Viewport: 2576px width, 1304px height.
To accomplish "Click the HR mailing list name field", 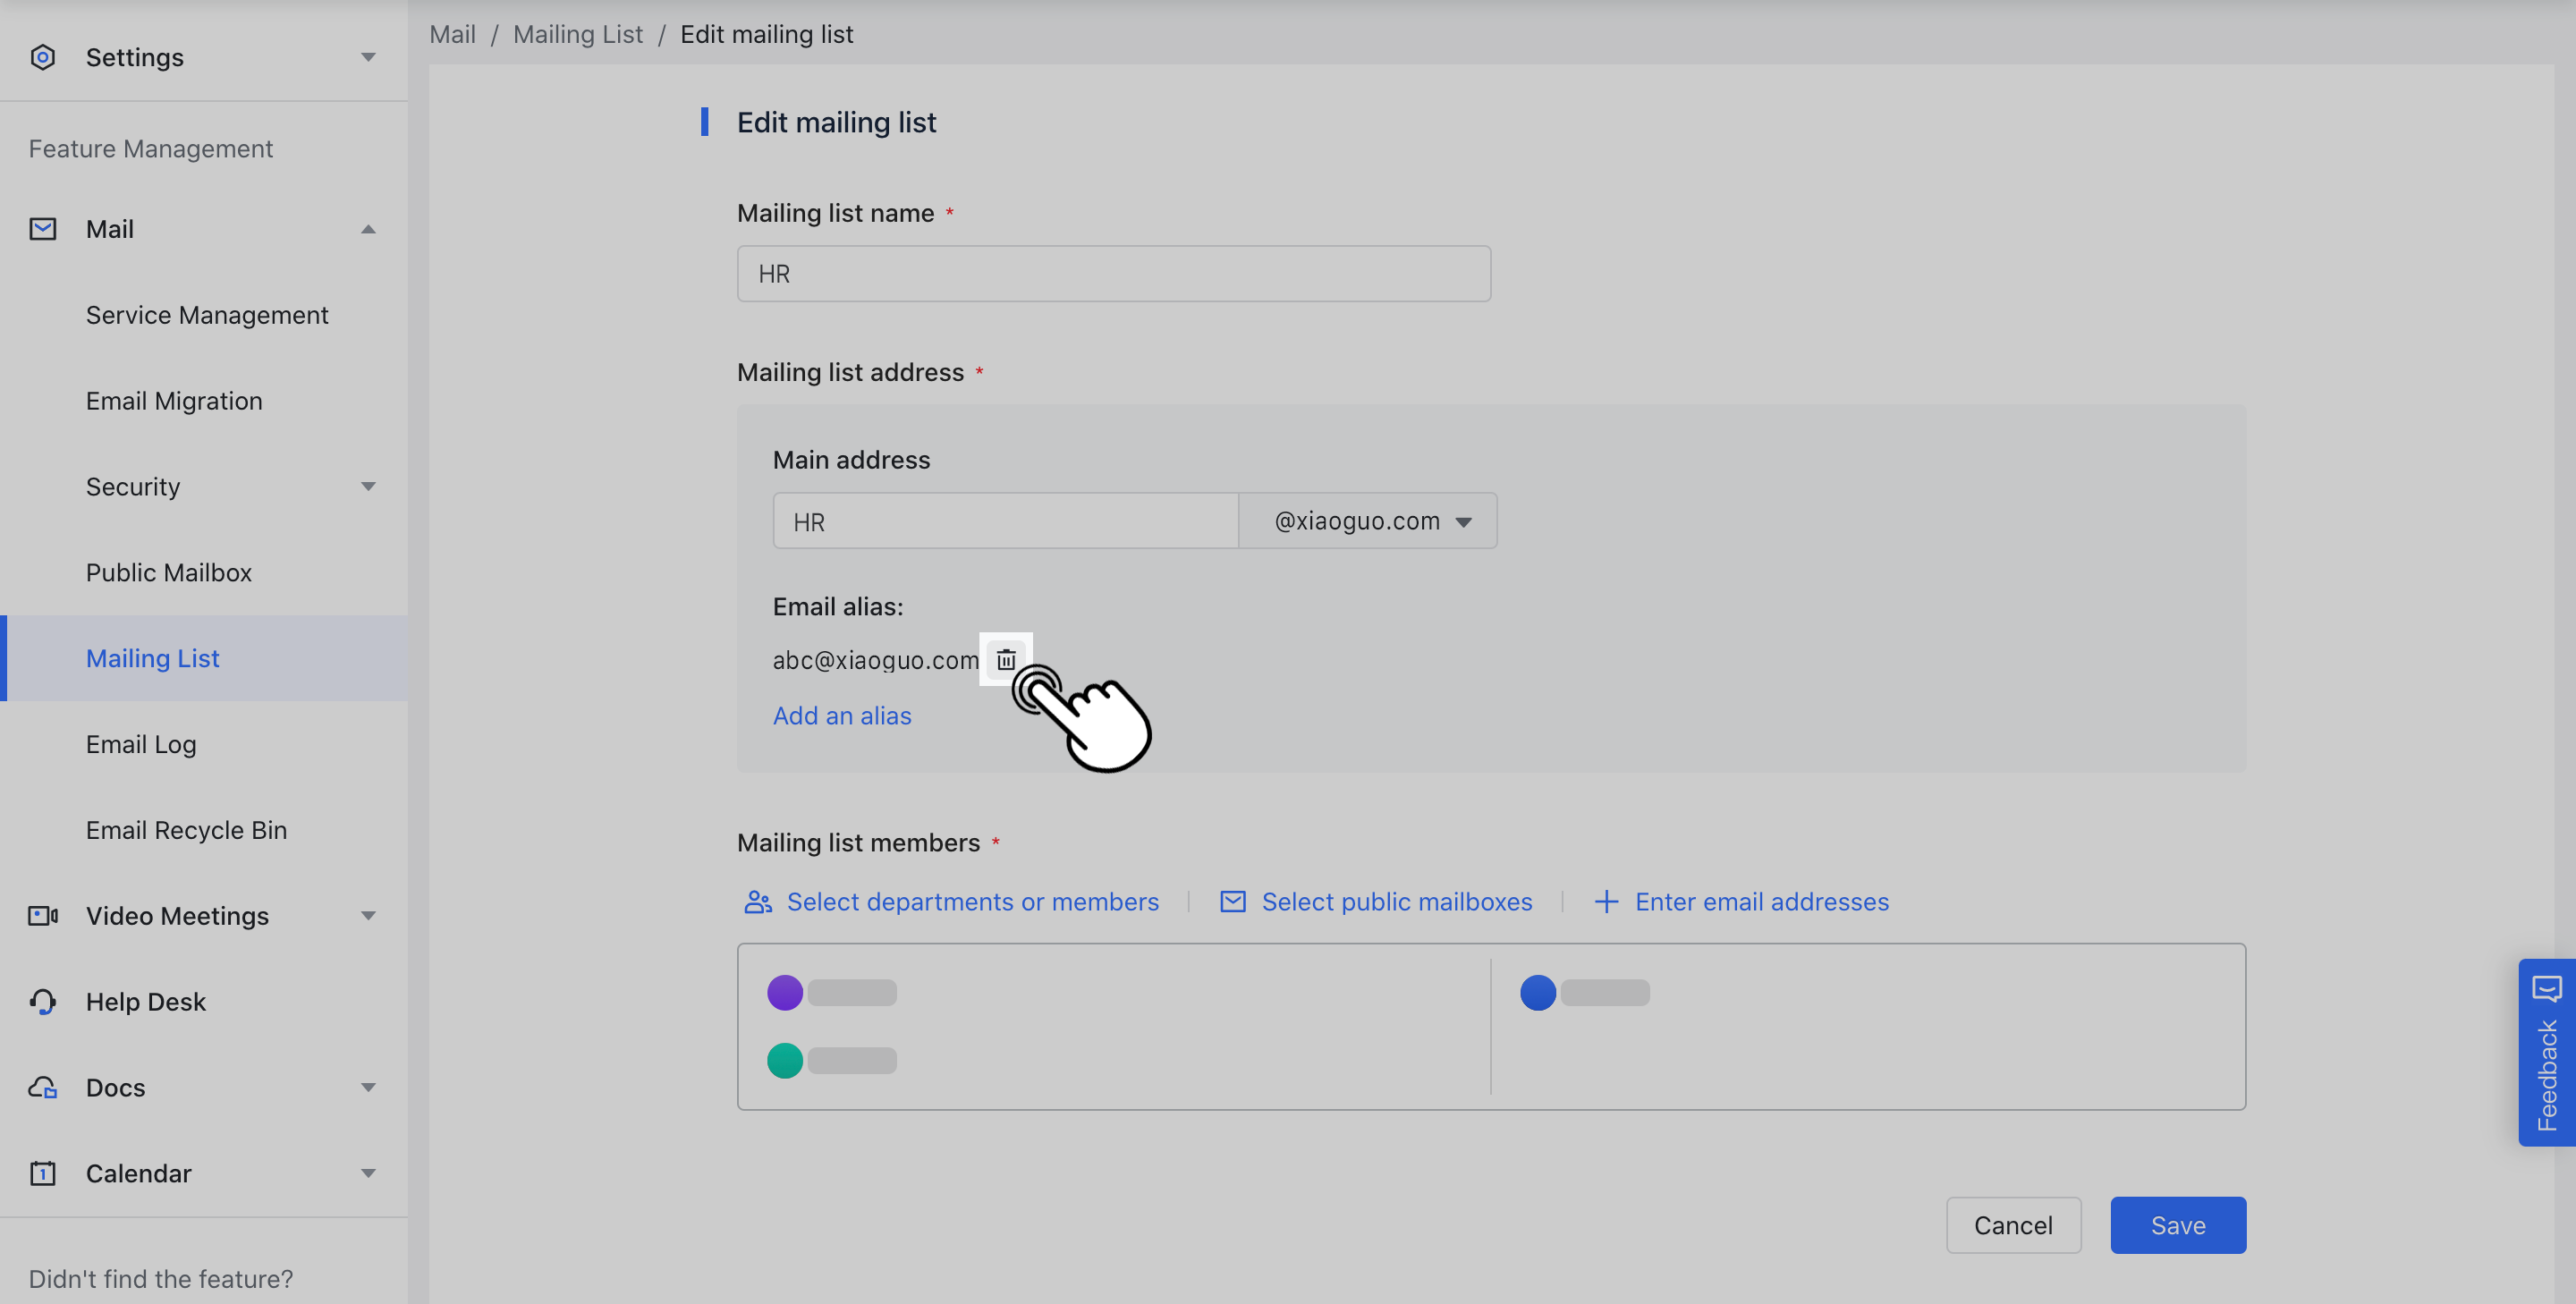I will (1113, 273).
